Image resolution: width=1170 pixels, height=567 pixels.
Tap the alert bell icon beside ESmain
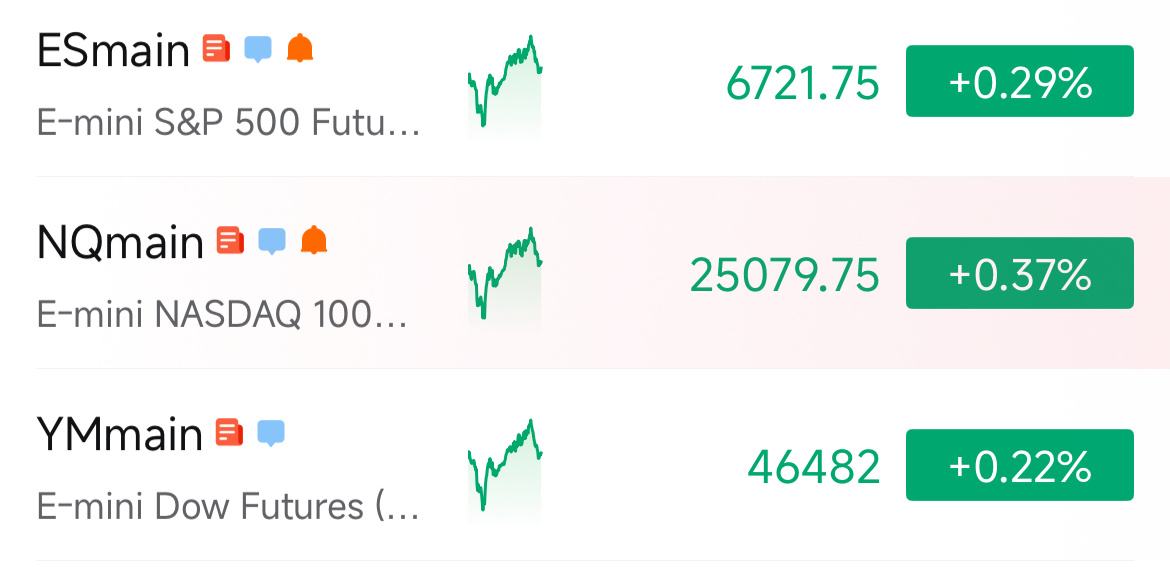300,48
